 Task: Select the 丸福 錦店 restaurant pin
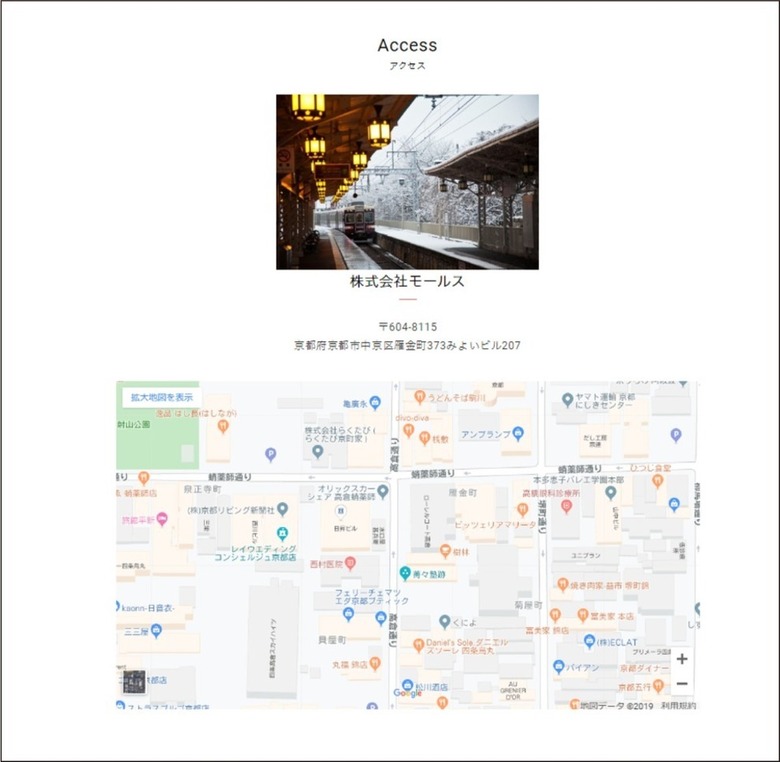point(375,663)
